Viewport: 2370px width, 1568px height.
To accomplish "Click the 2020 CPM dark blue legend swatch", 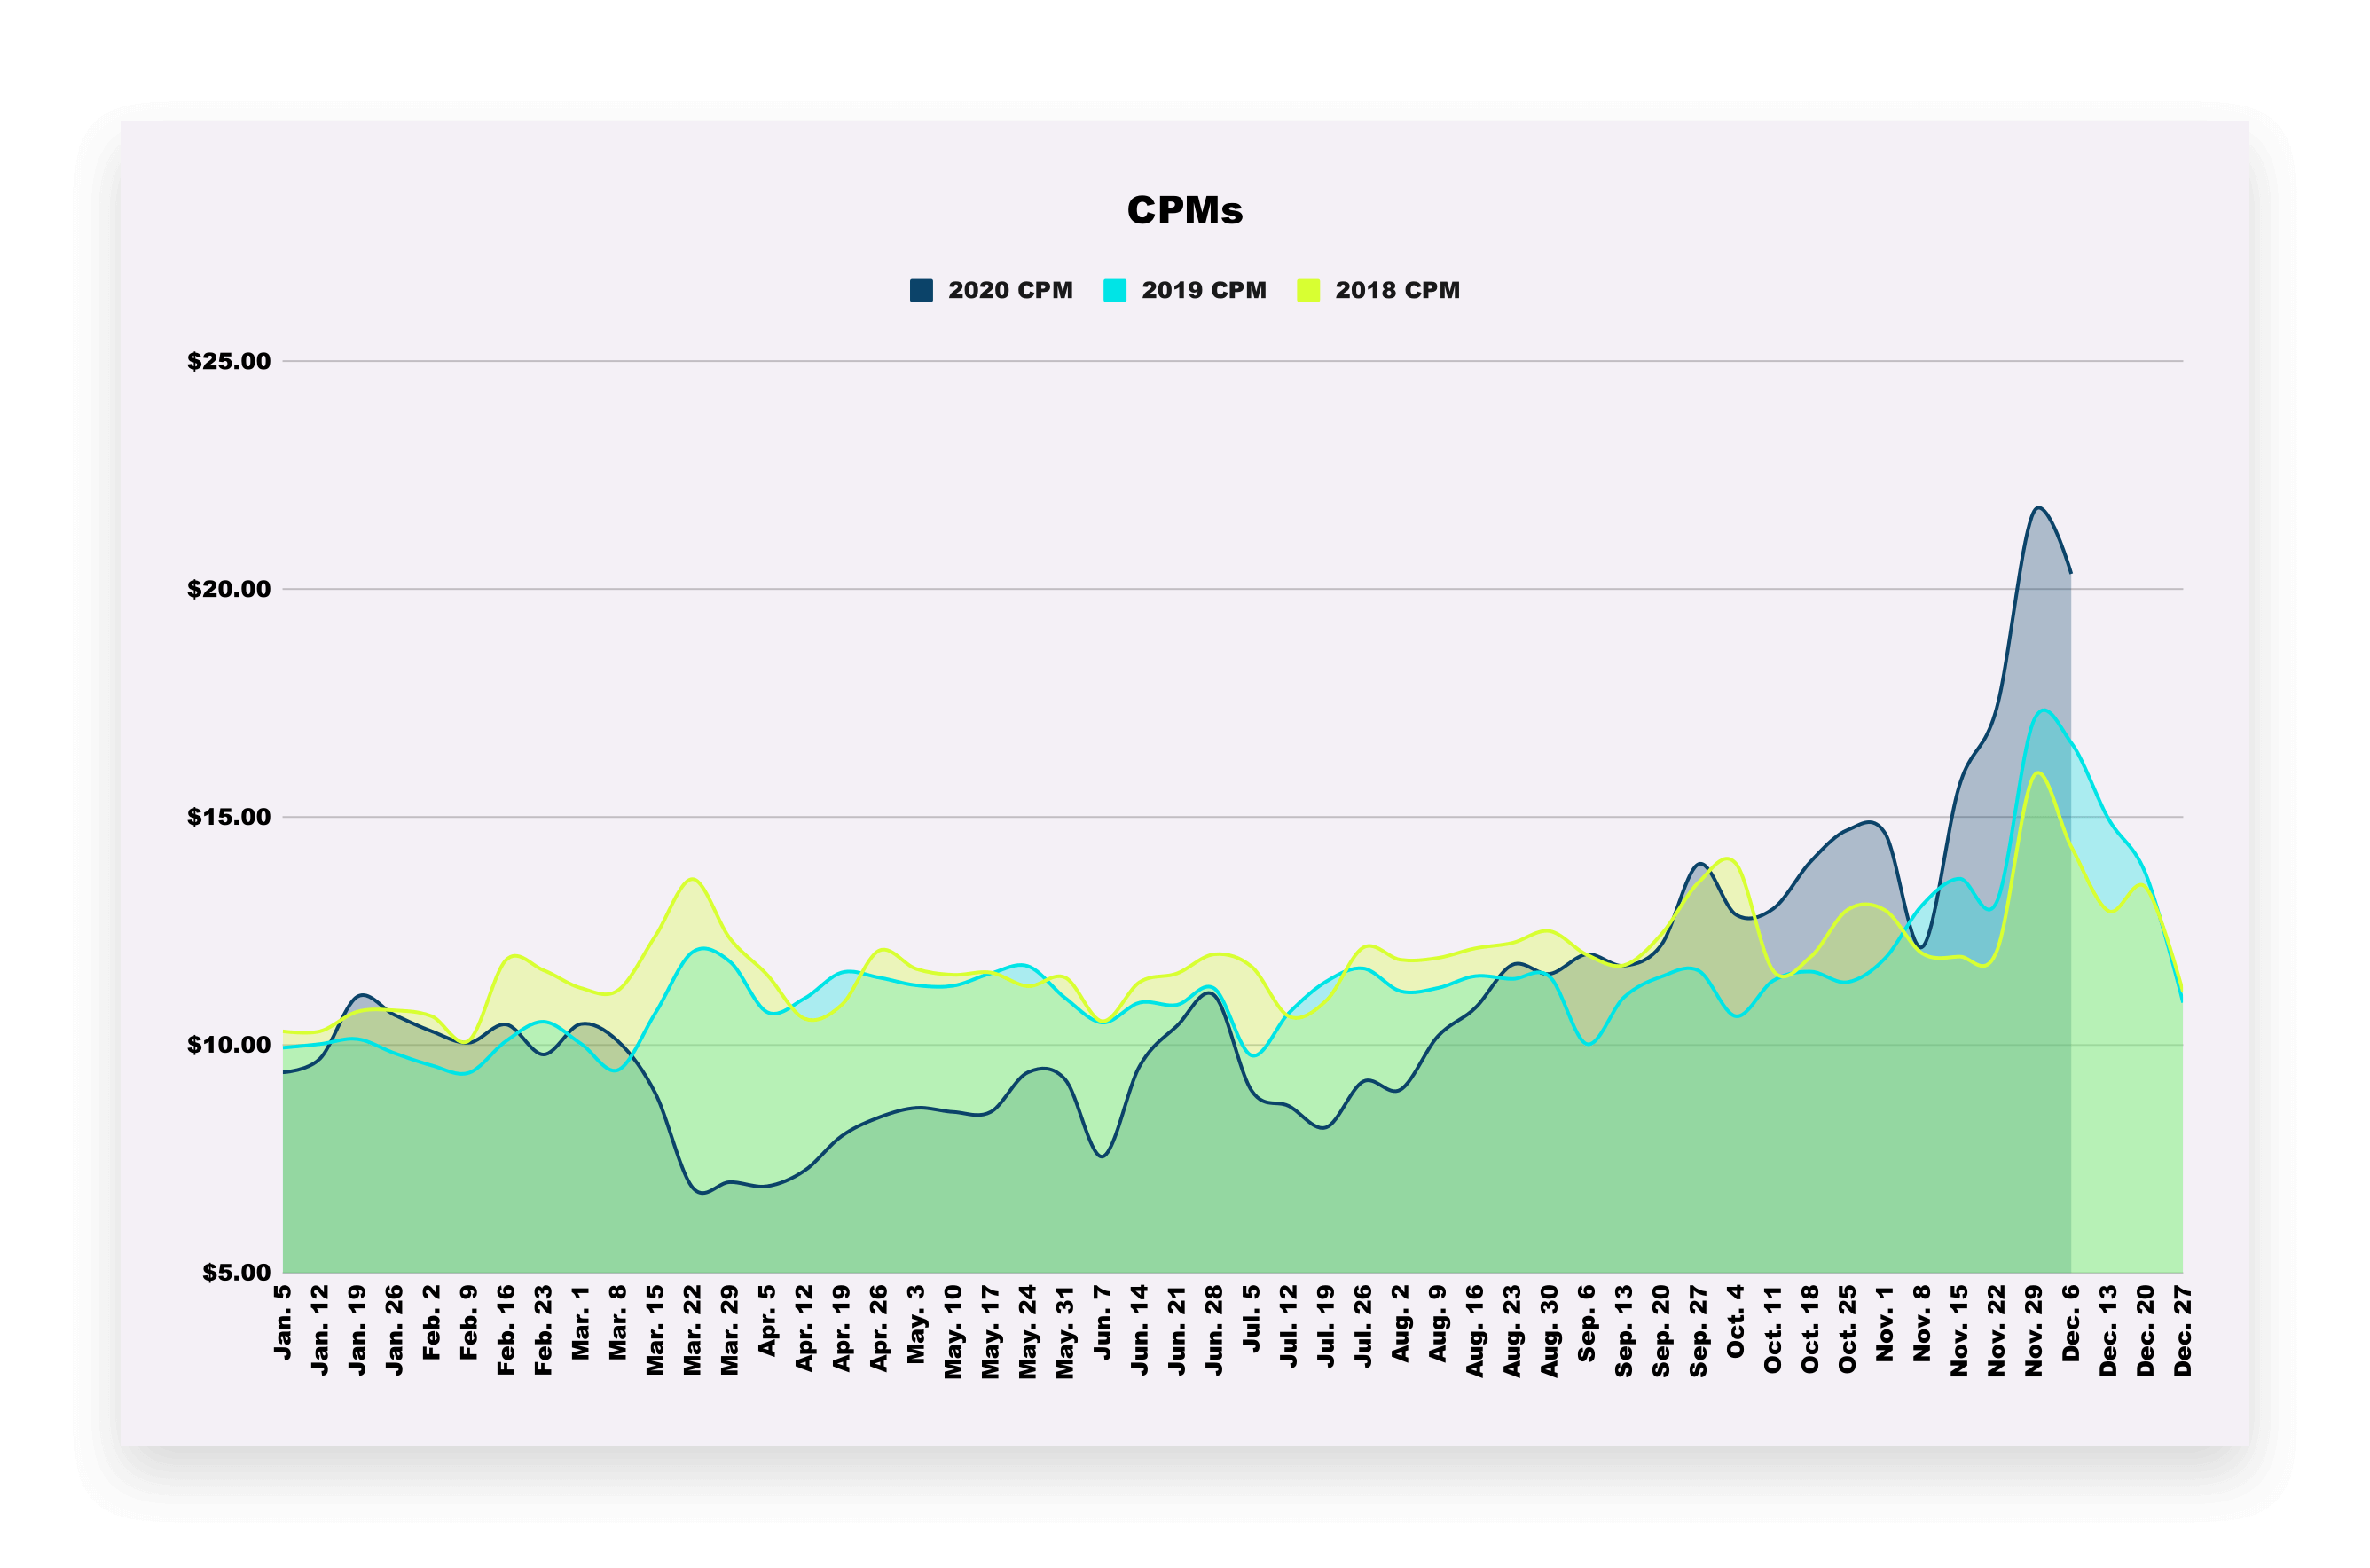I will 921,290.
